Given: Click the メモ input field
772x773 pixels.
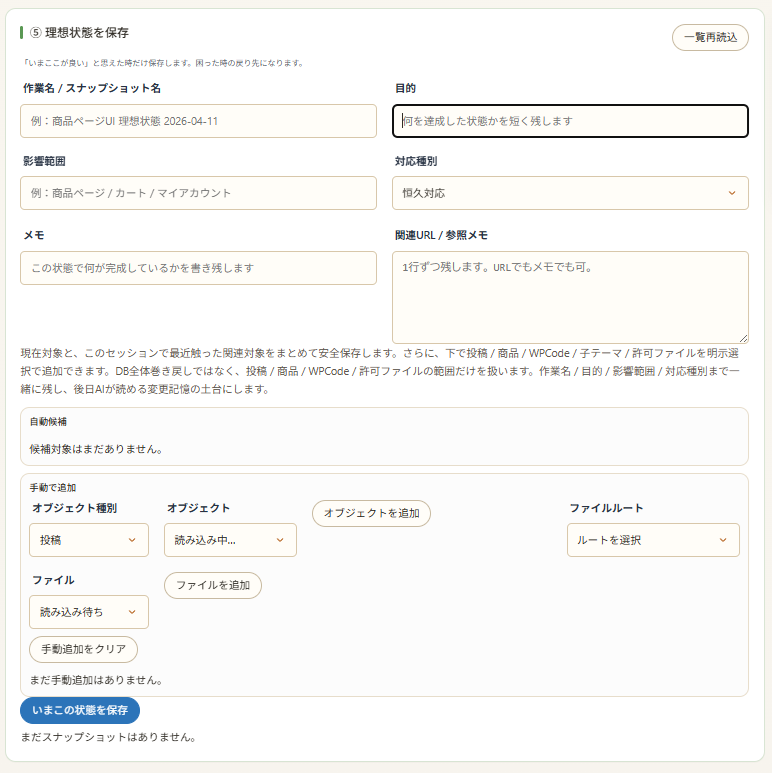Looking at the screenshot, I should coord(198,268).
